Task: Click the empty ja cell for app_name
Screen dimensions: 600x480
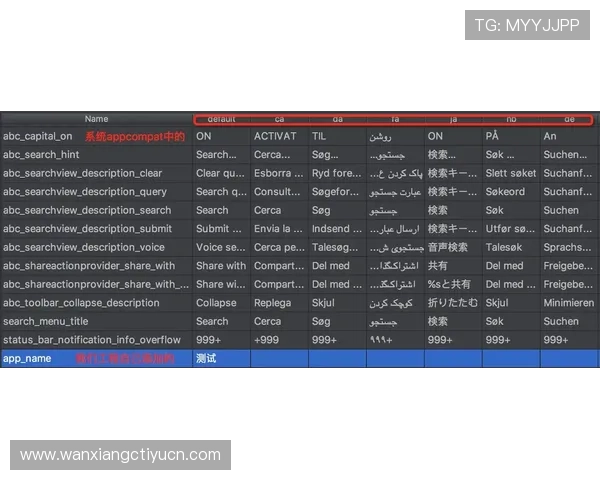Action: click(453, 358)
